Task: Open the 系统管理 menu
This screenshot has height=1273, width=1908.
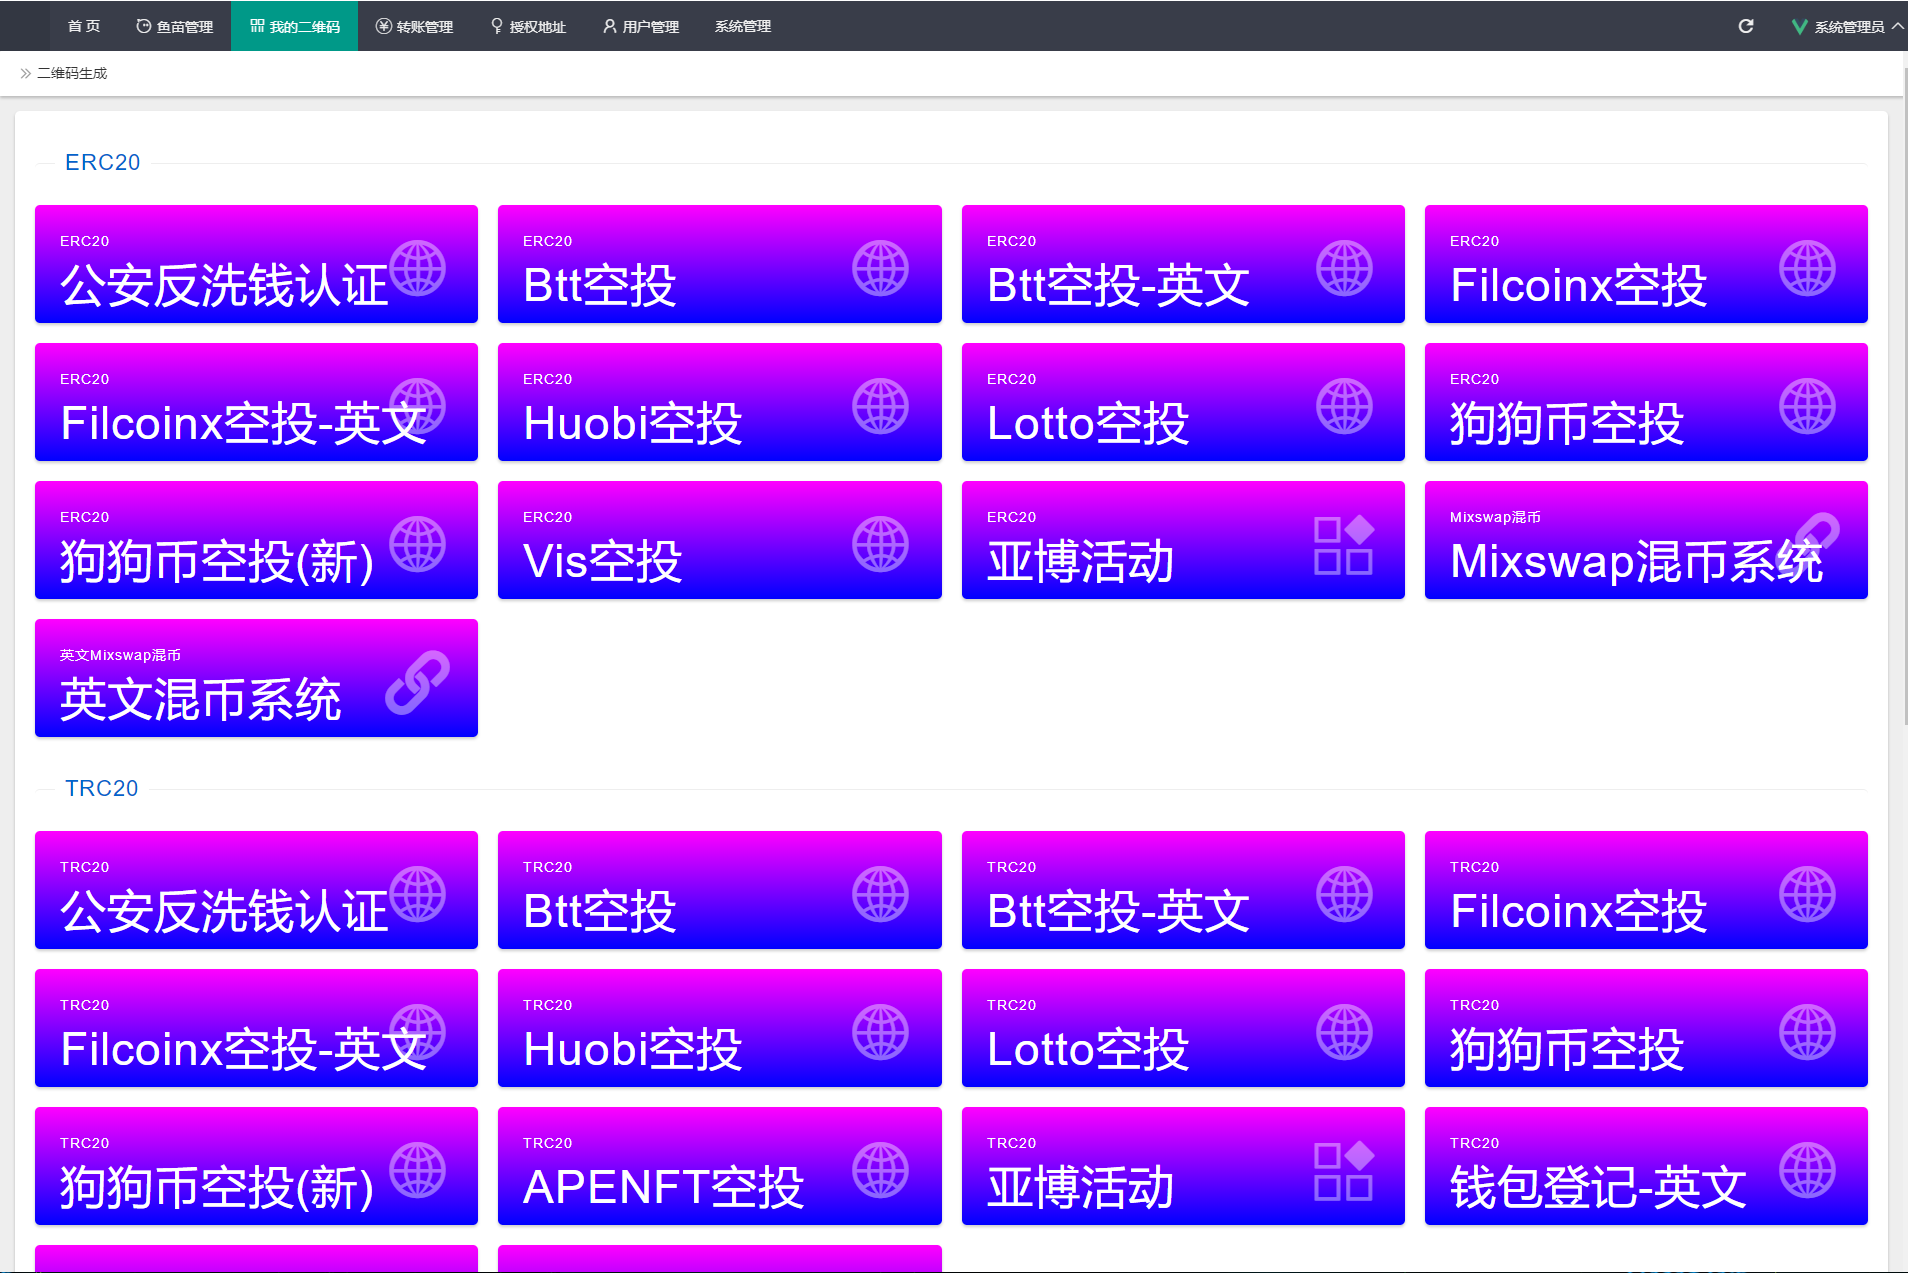Action: 742,26
